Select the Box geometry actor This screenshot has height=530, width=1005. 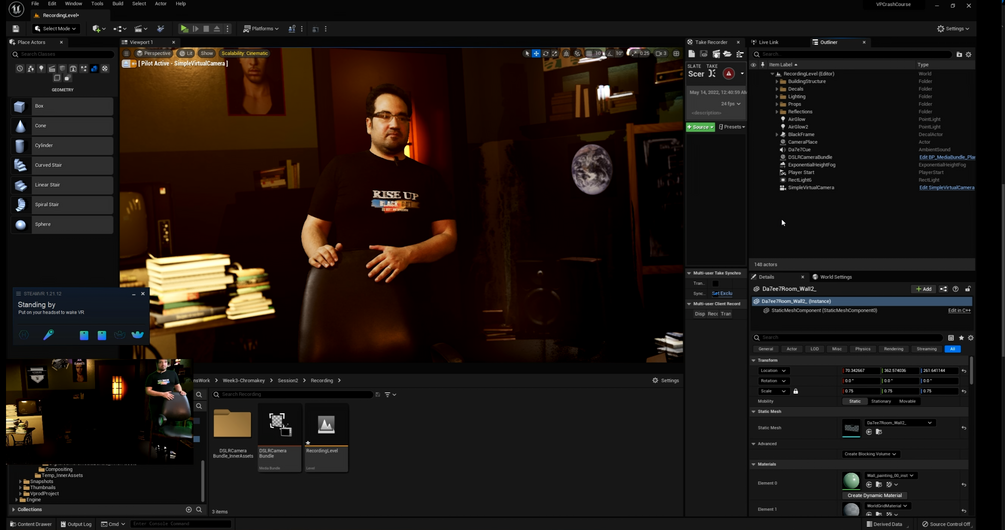[x=62, y=106]
